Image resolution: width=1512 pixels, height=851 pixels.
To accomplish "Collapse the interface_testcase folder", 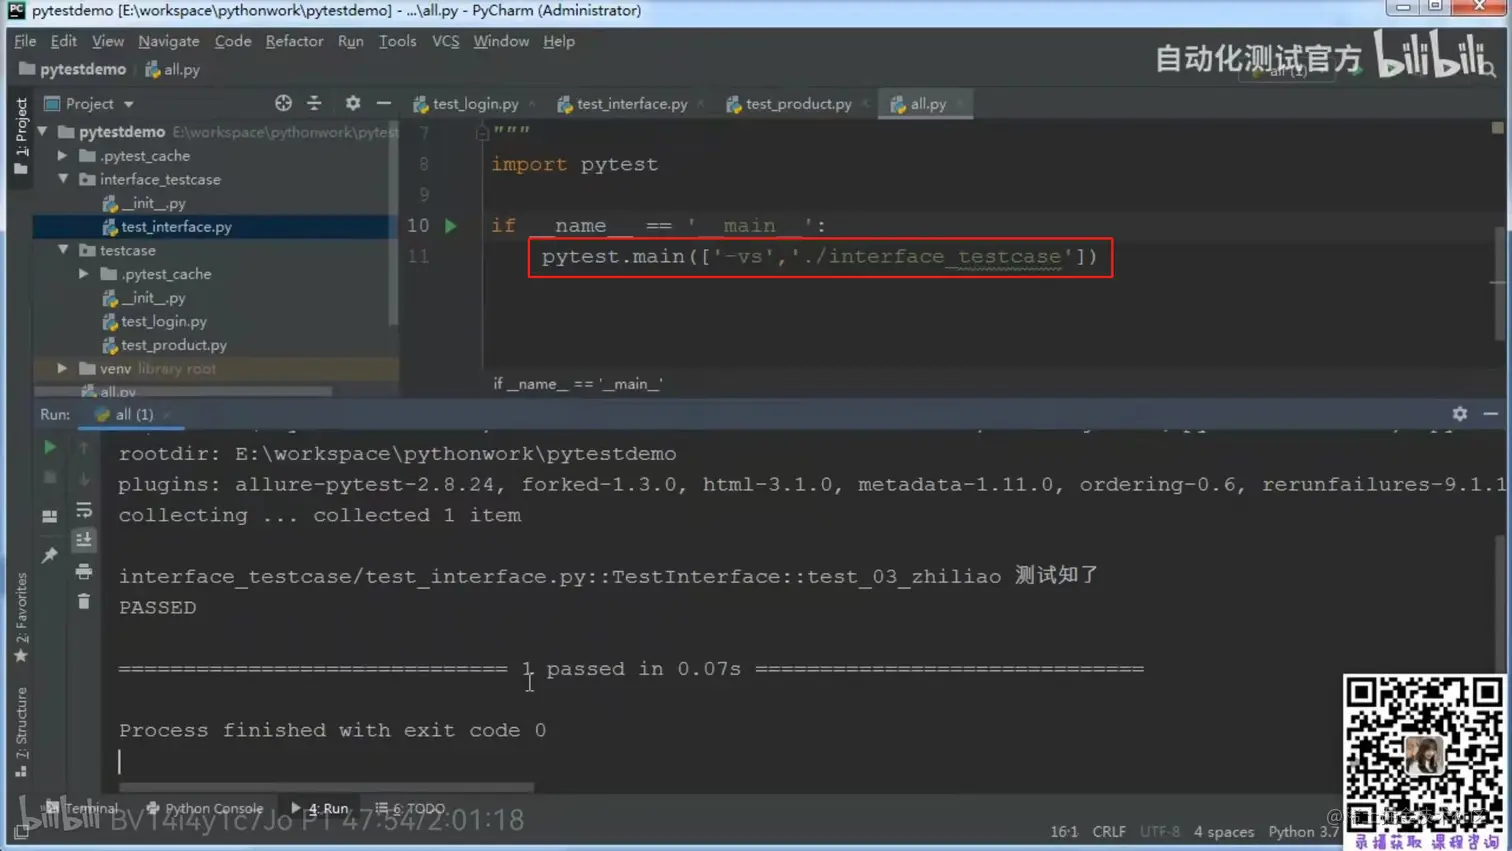I will [63, 180].
